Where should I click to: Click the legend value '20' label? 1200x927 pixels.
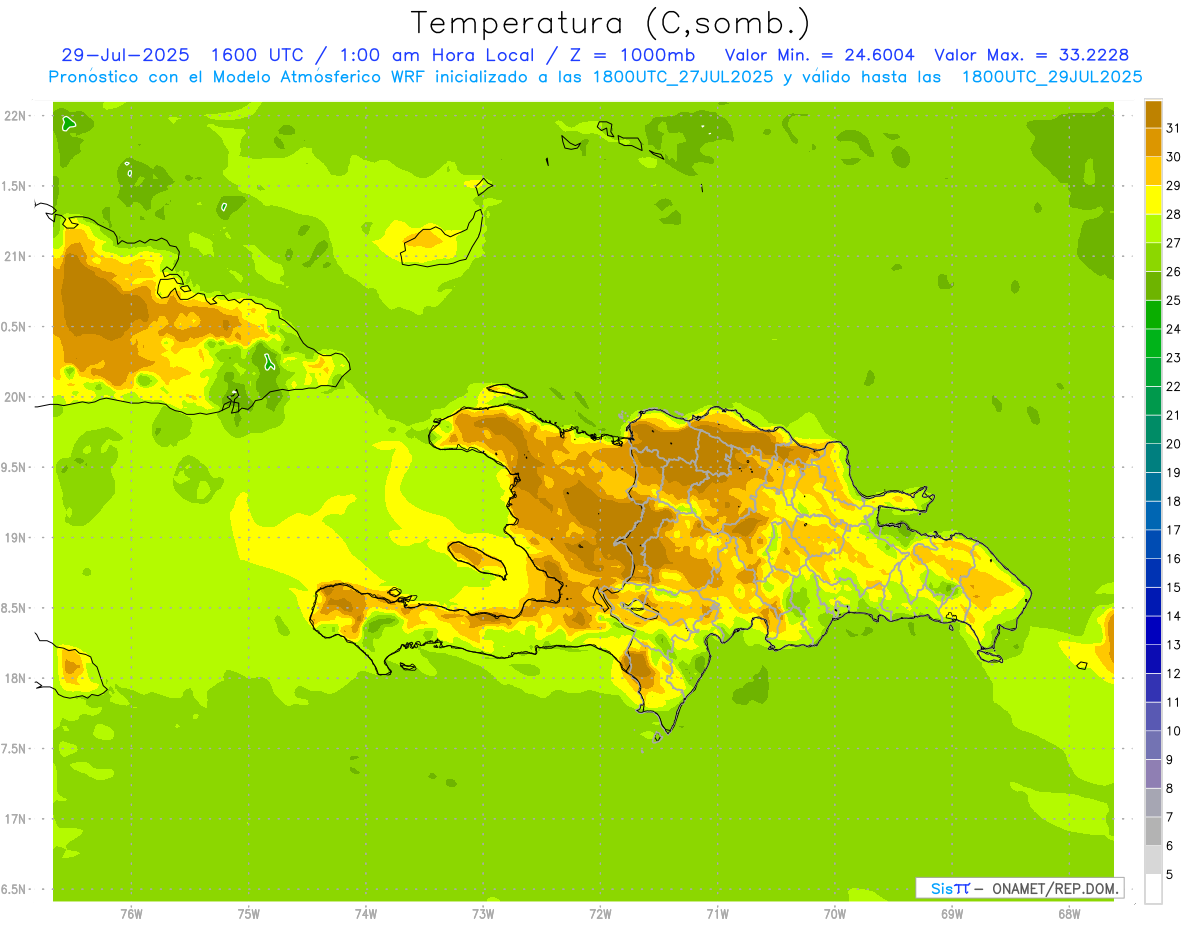pos(1173,444)
